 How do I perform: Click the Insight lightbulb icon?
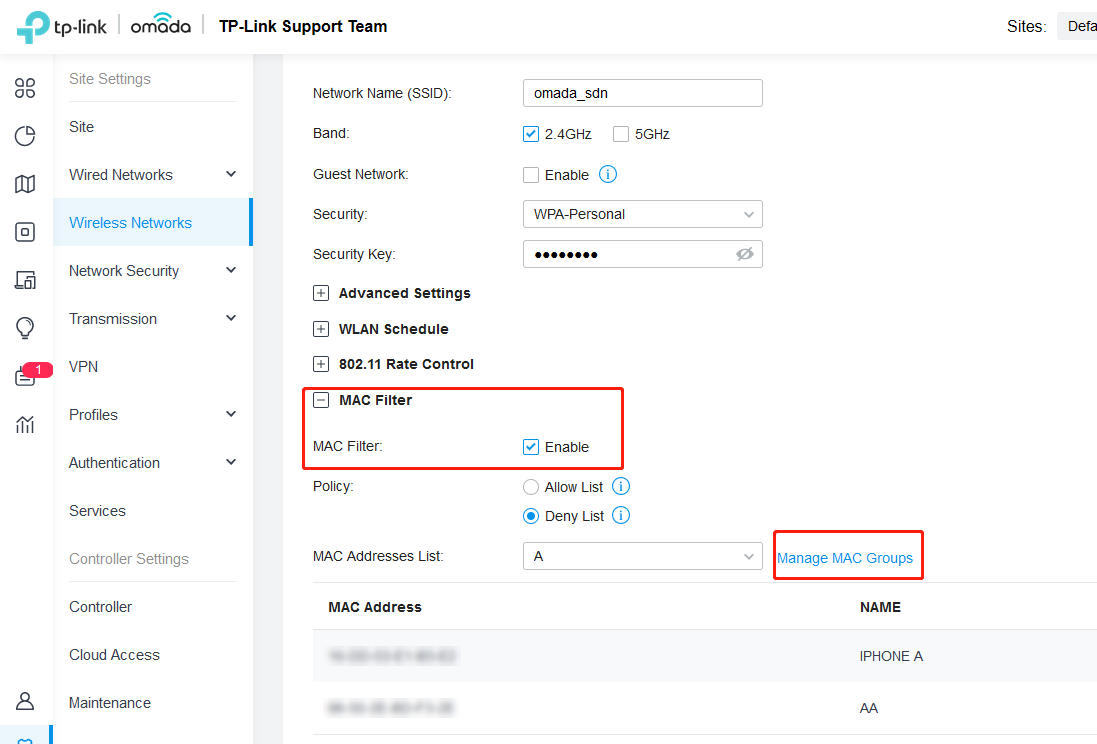click(25, 328)
